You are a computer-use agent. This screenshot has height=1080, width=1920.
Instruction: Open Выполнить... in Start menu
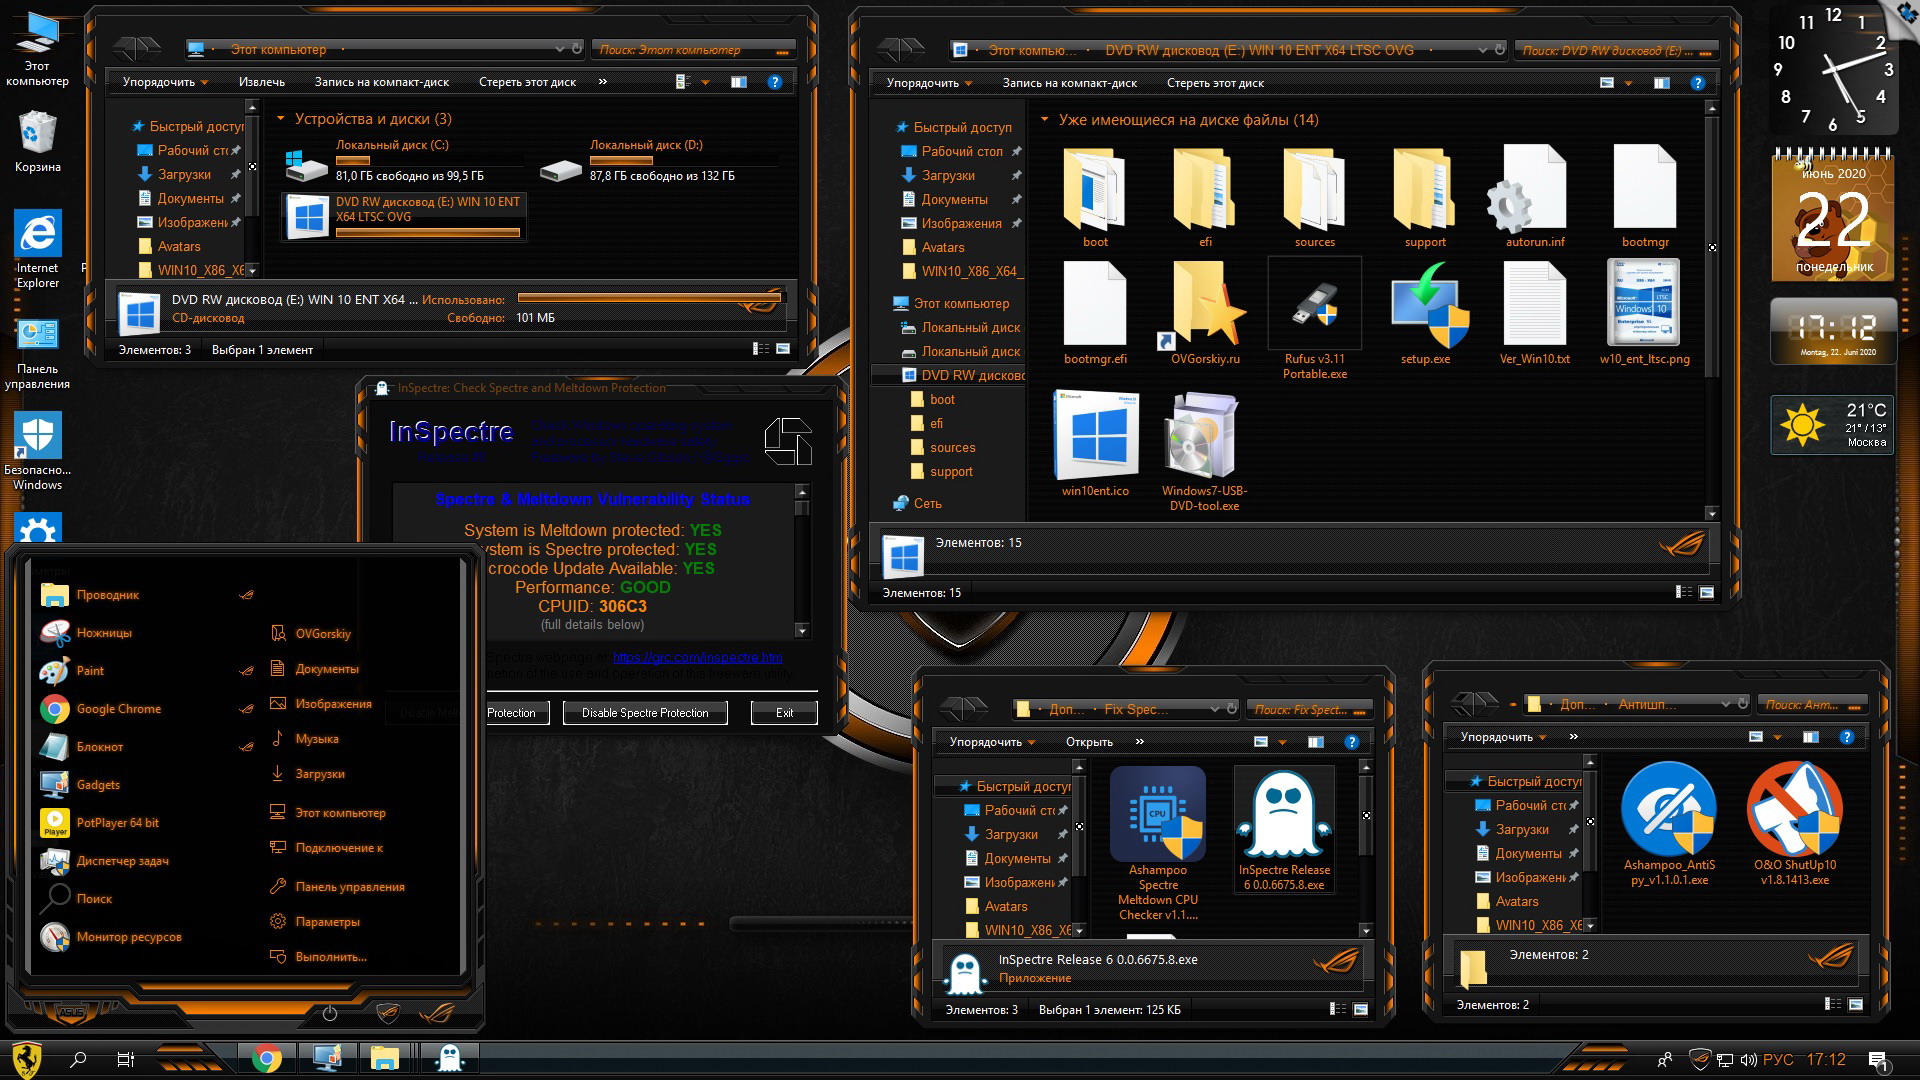pyautogui.click(x=331, y=957)
